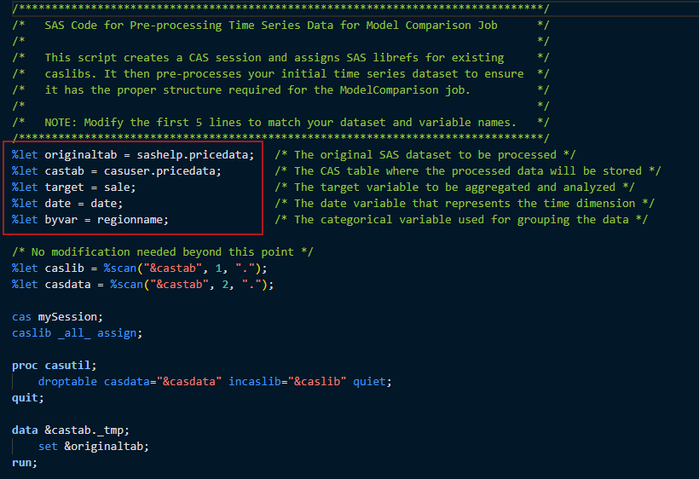Click 'sashelp.pricedata' in the originaltab line
699x479 pixels.
(193, 155)
